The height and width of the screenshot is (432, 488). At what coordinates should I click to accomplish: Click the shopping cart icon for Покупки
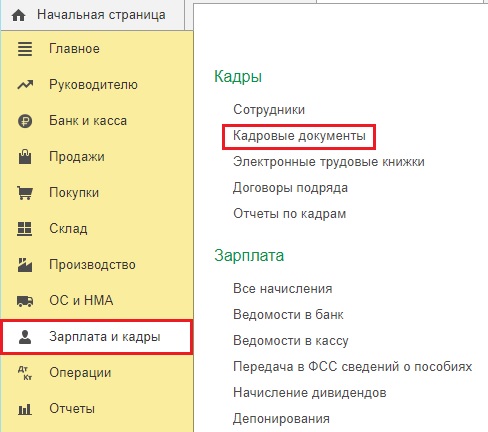[x=25, y=193]
